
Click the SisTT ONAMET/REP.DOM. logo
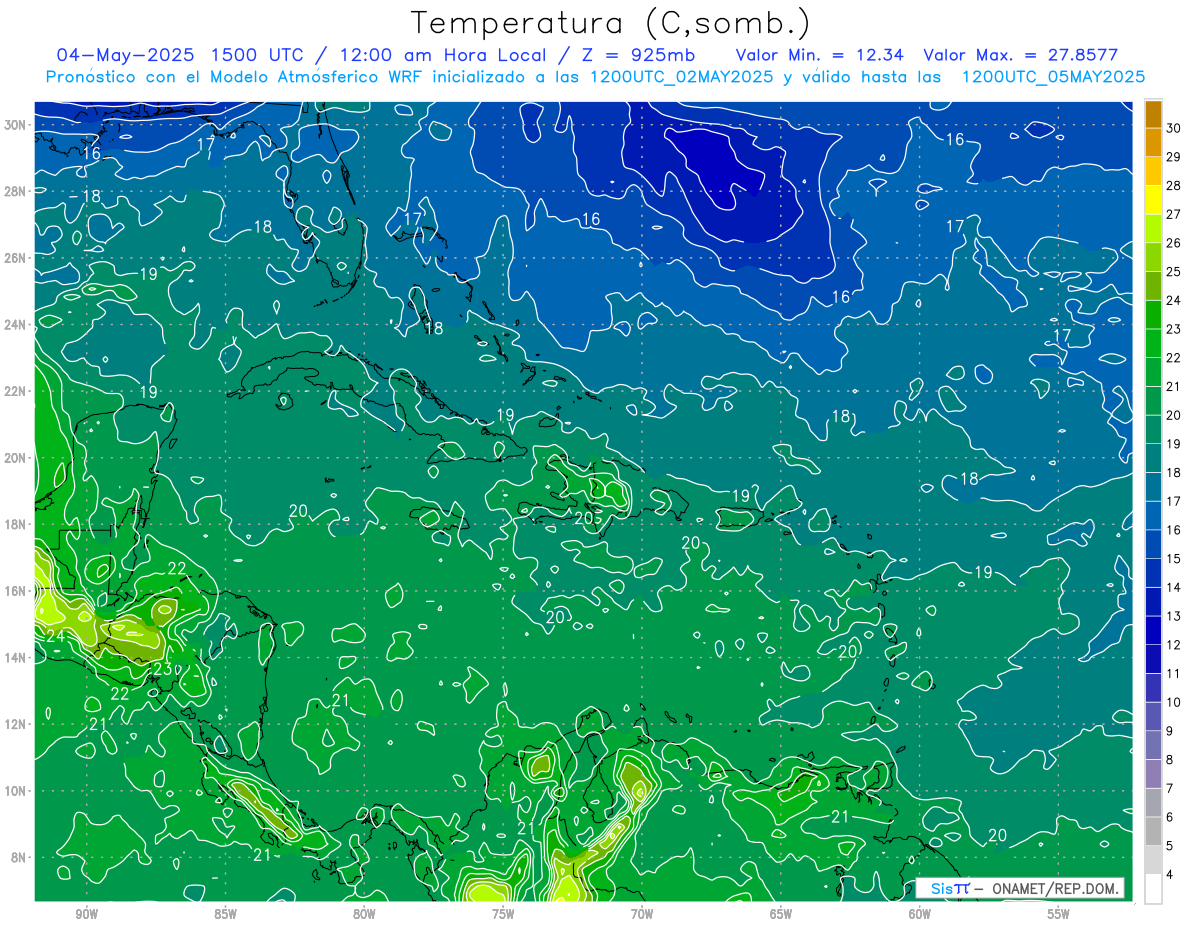pos(1019,888)
